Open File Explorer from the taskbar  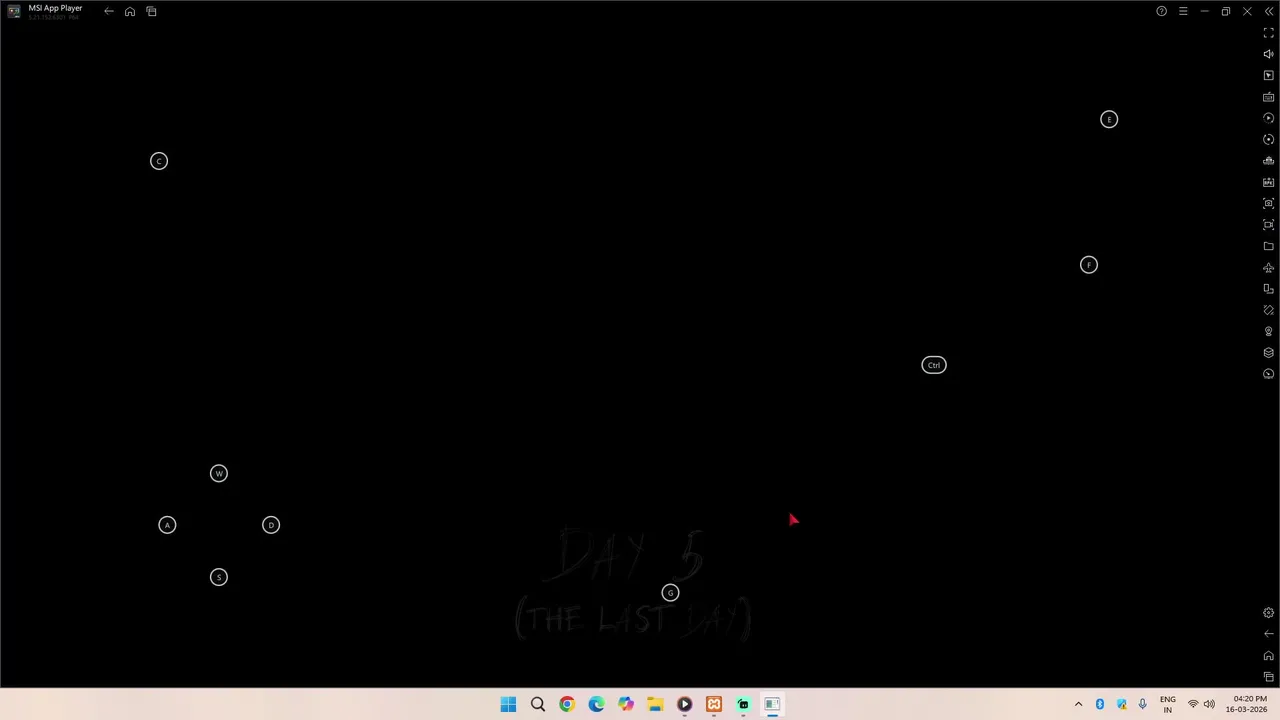pos(655,705)
